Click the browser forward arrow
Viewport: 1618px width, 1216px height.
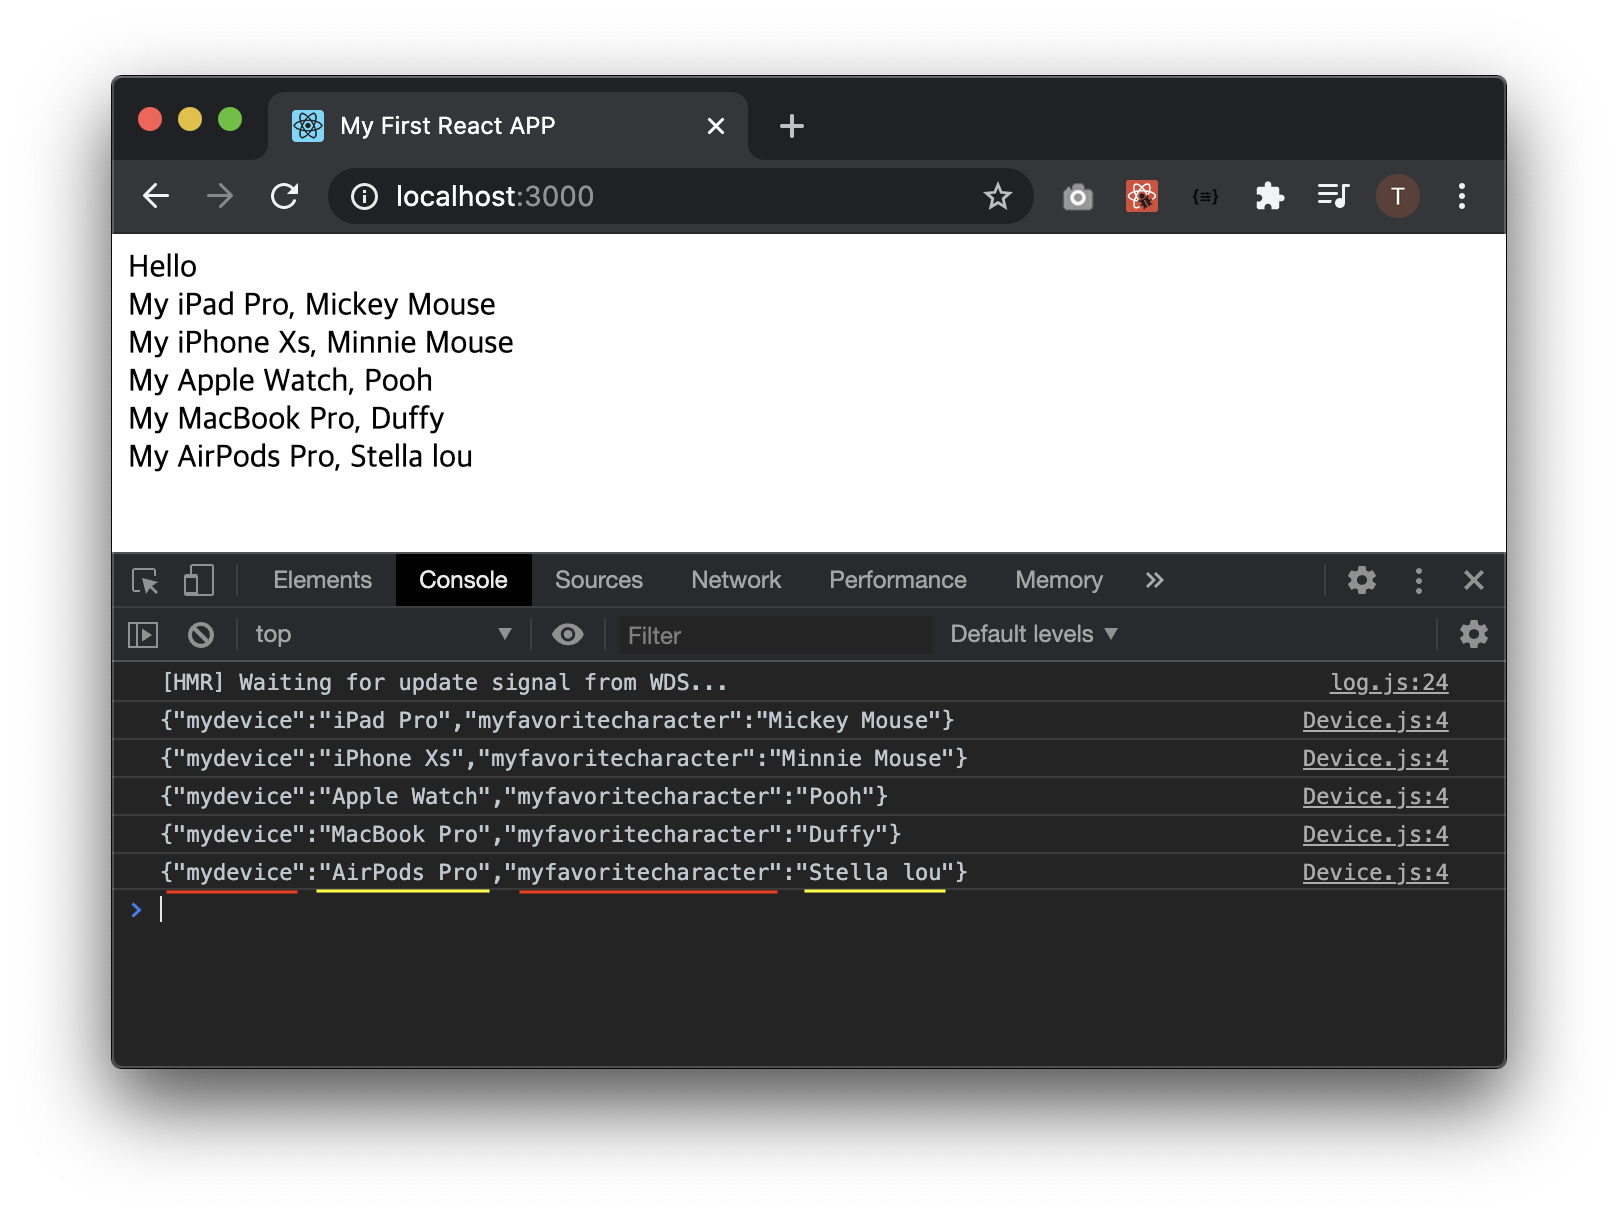coord(220,196)
